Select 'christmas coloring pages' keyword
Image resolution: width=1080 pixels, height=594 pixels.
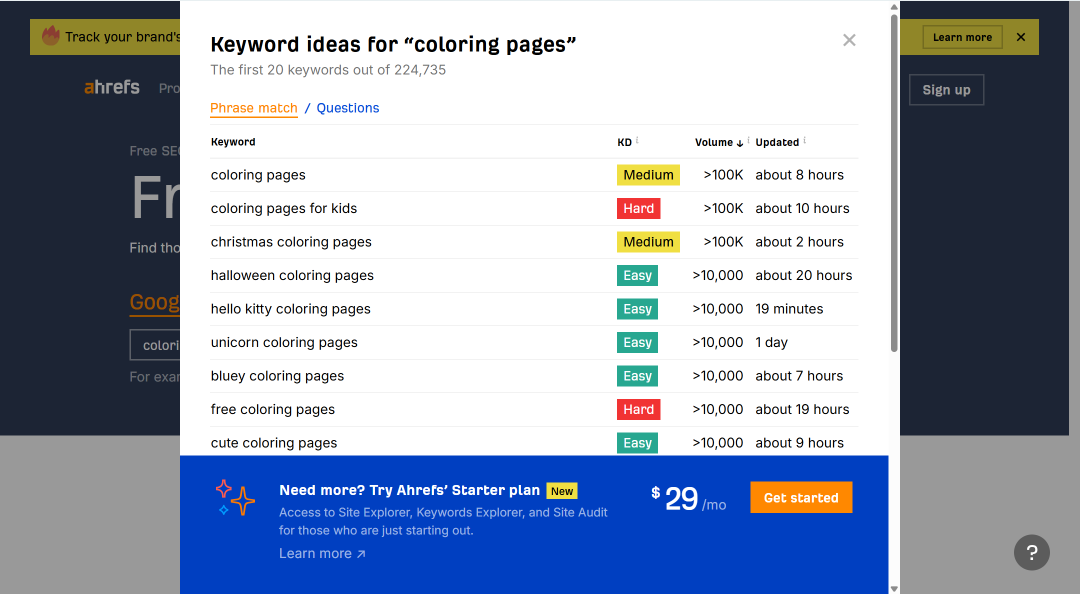(291, 242)
